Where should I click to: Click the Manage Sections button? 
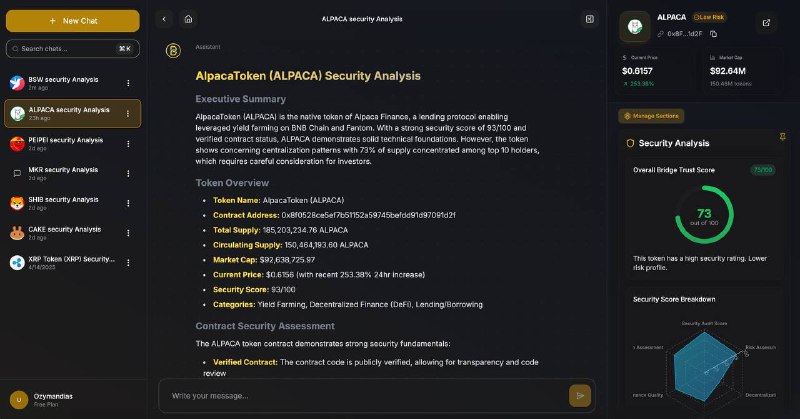pos(651,116)
